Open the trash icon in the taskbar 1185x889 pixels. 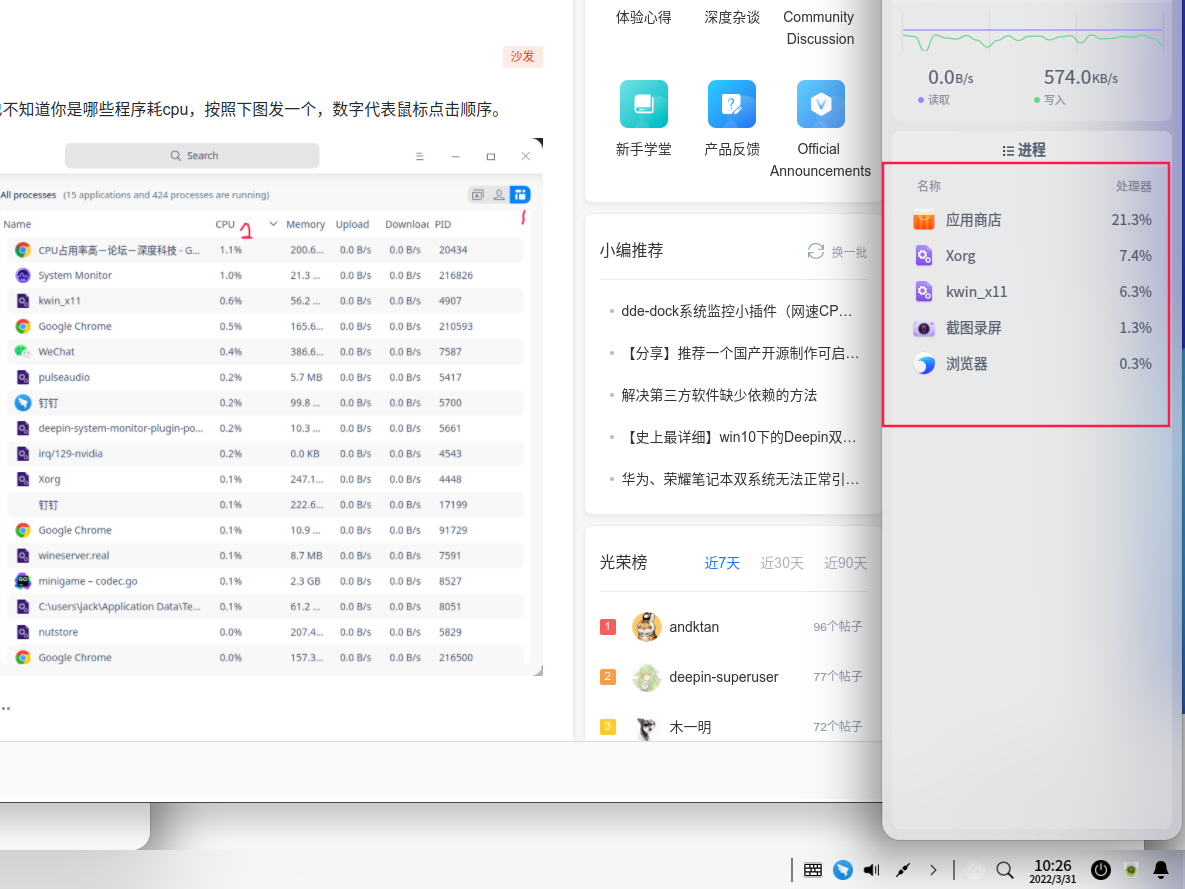(x=1131, y=870)
